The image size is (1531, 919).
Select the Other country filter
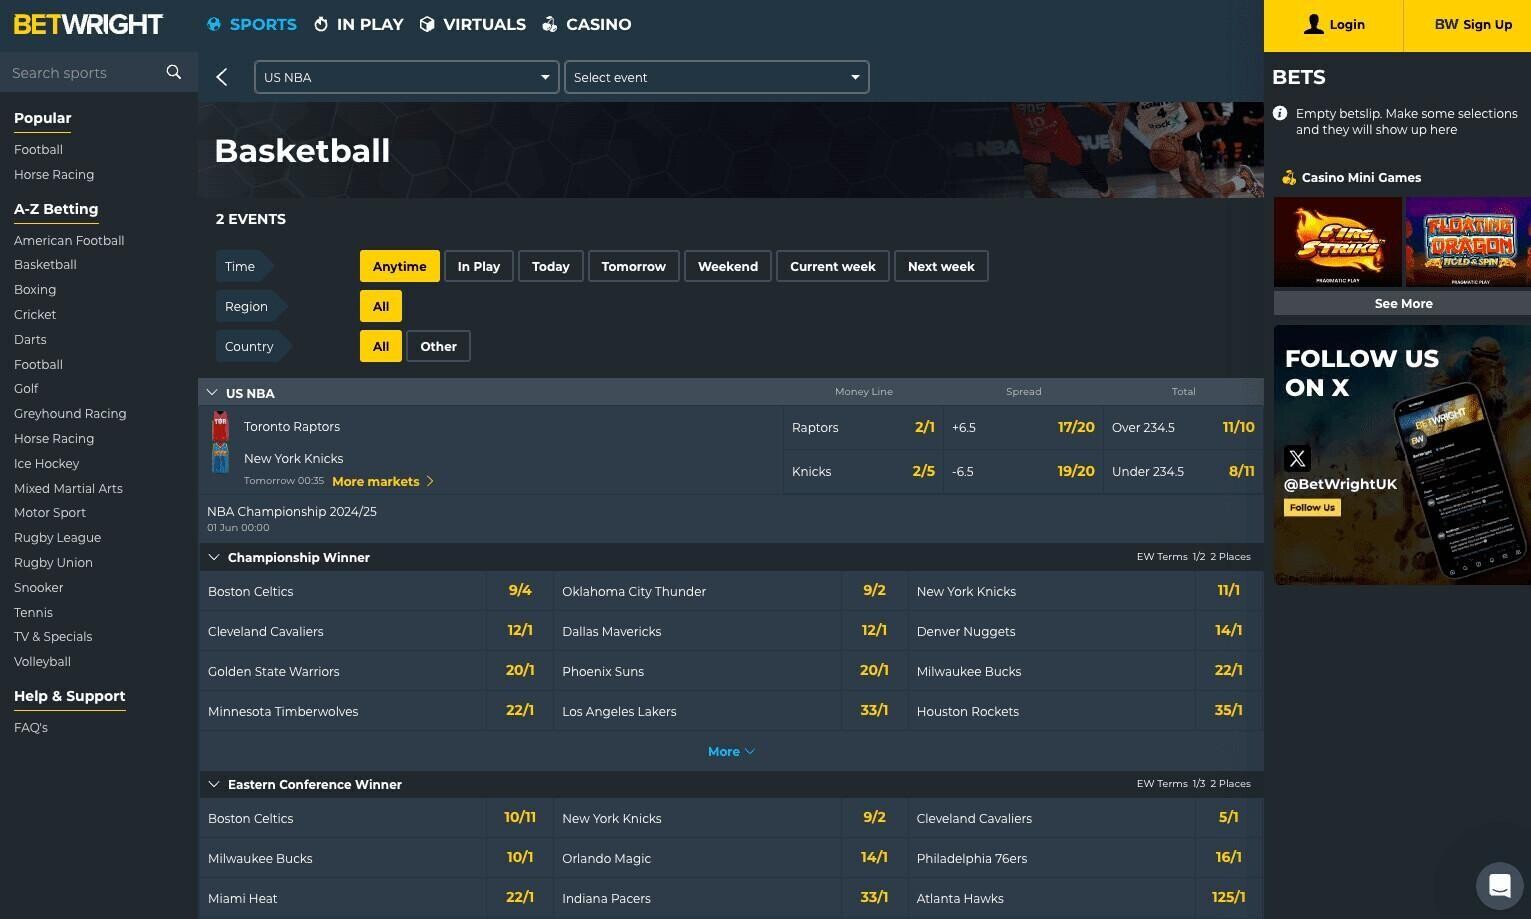(x=439, y=346)
